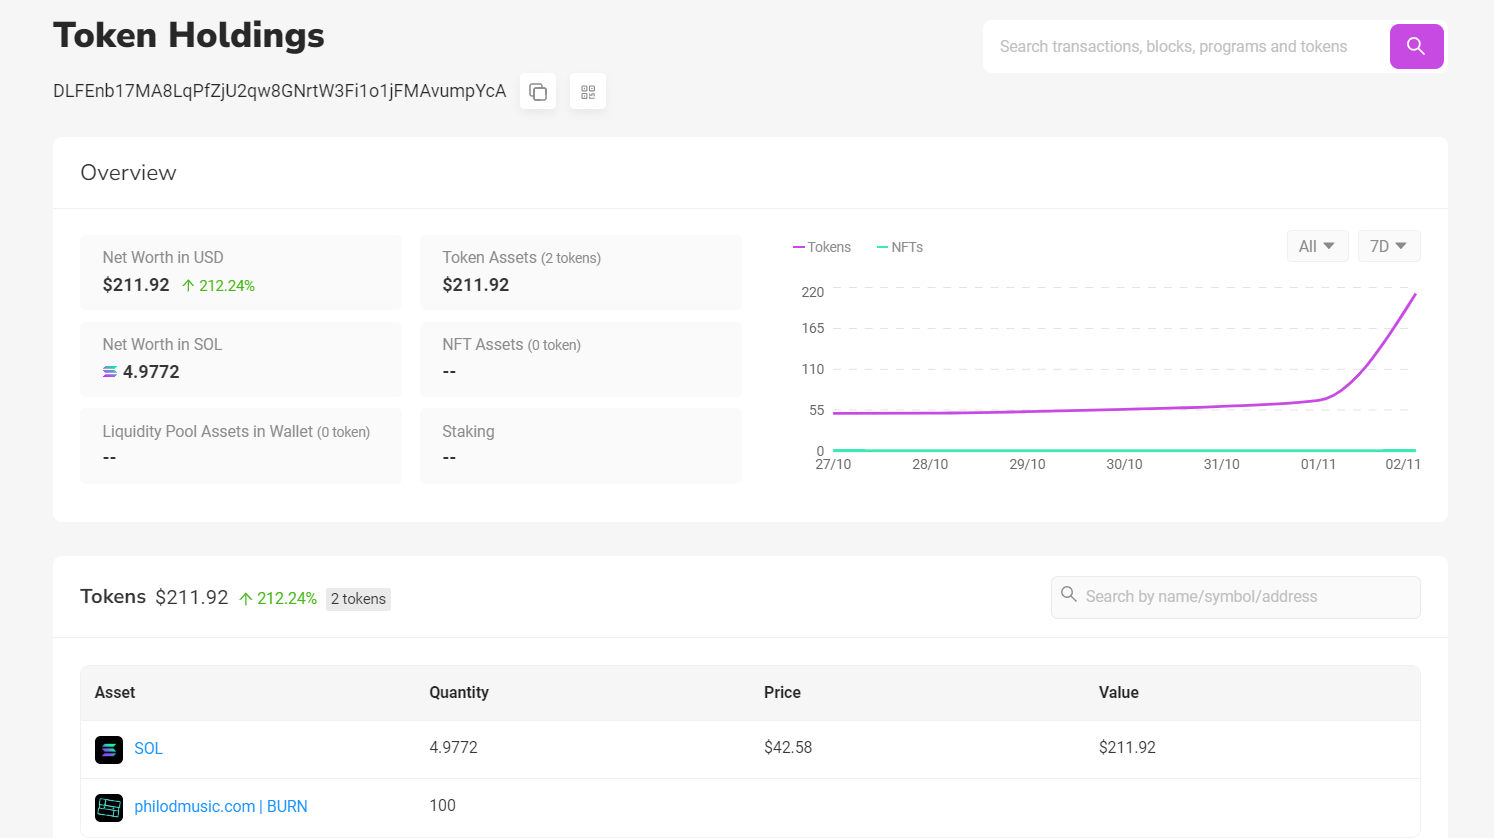Viewport: 1494px width, 838px height.
Task: Click the 02/11 date on chart axis
Action: click(1403, 464)
